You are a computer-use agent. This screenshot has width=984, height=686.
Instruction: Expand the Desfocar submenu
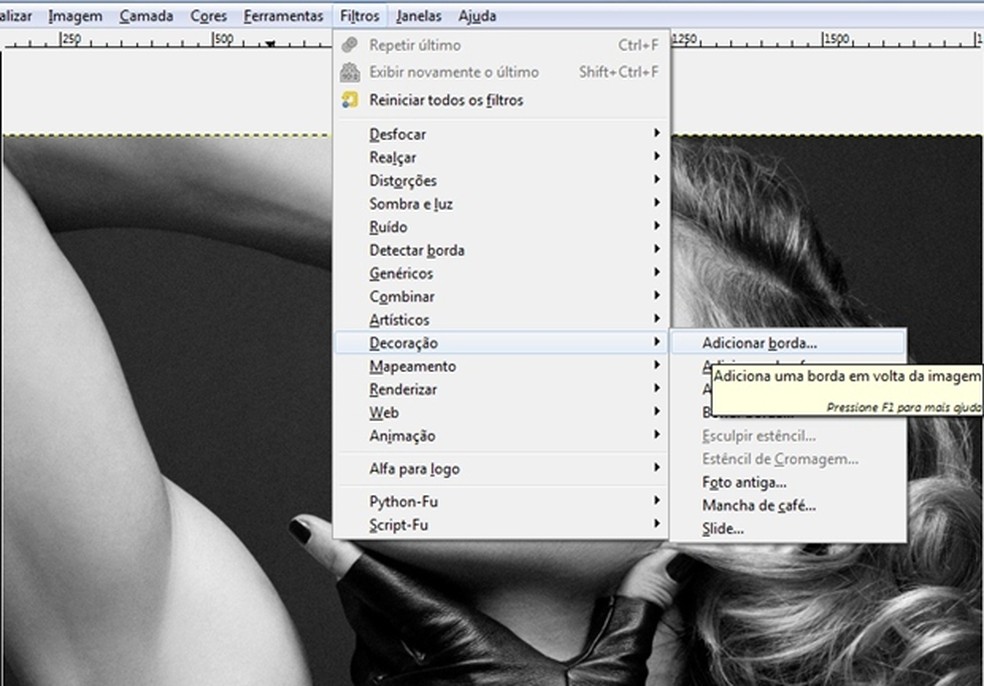[397, 133]
